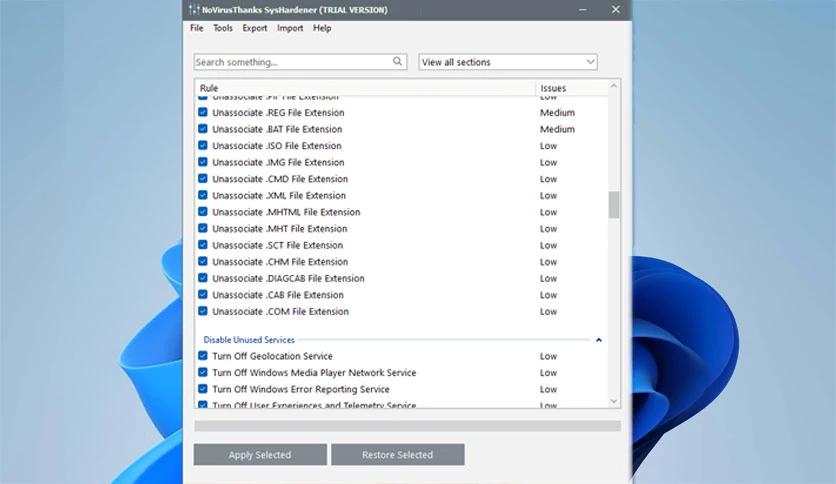Viewport: 836px width, 484px height.
Task: Uncheck Unassociate .REG File Extension
Action: 203,113
